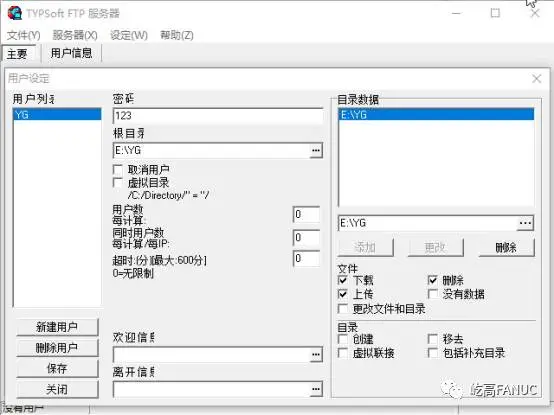Screen dimensions: 554x415
Task: Maximize the TYPSoft FTP window
Action: (x=495, y=13)
